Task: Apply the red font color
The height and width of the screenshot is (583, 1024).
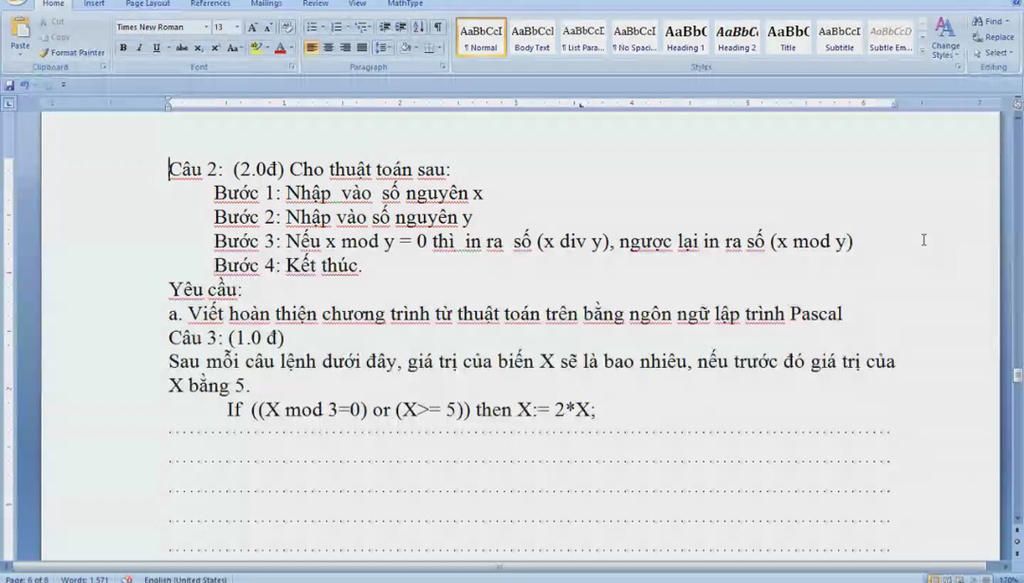Action: pyautogui.click(x=280, y=48)
